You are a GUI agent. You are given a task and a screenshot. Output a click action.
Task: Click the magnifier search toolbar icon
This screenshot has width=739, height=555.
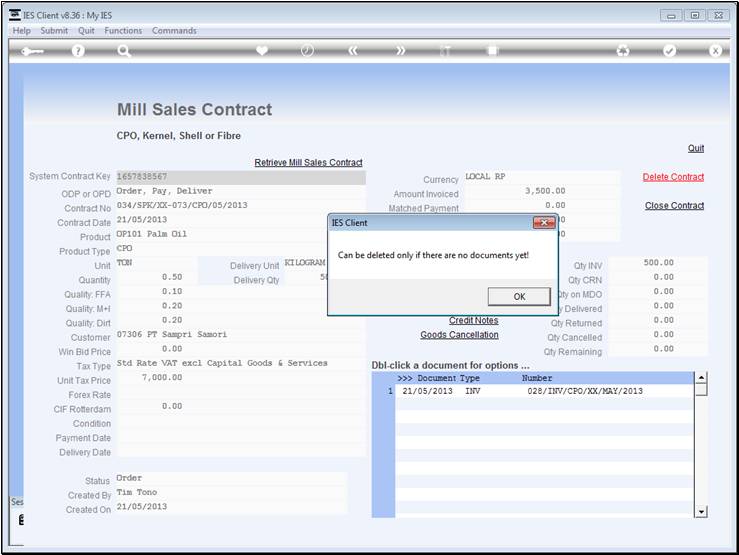coord(123,51)
